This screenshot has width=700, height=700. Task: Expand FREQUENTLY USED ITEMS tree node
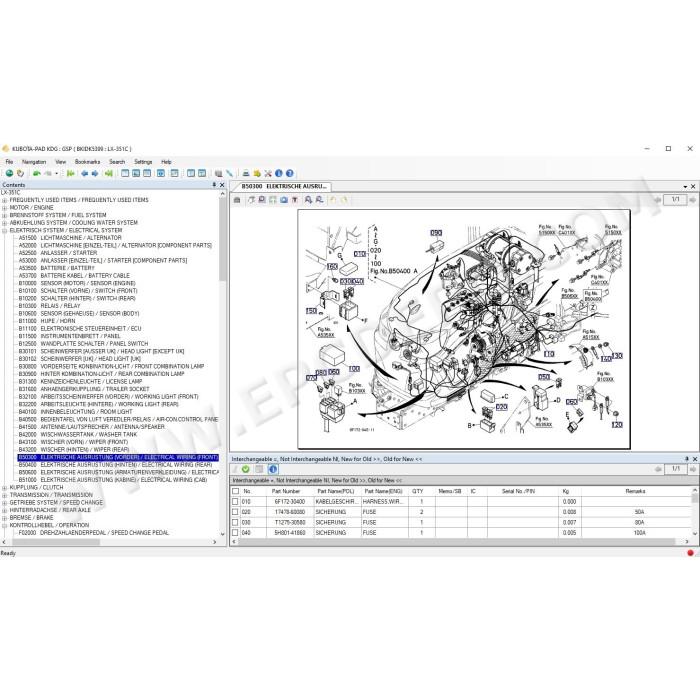tap(4, 200)
